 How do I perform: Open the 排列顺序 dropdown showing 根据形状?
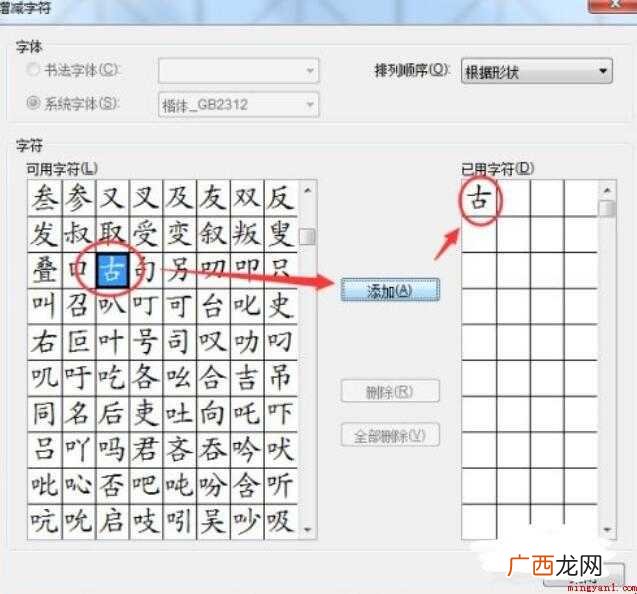[537, 72]
